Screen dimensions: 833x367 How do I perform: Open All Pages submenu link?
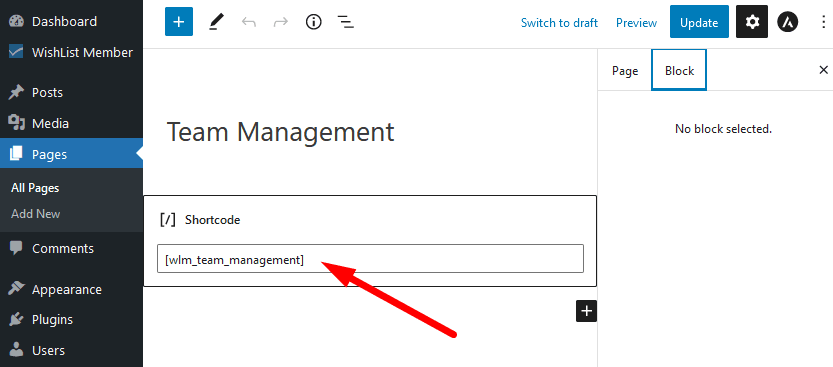[35, 188]
